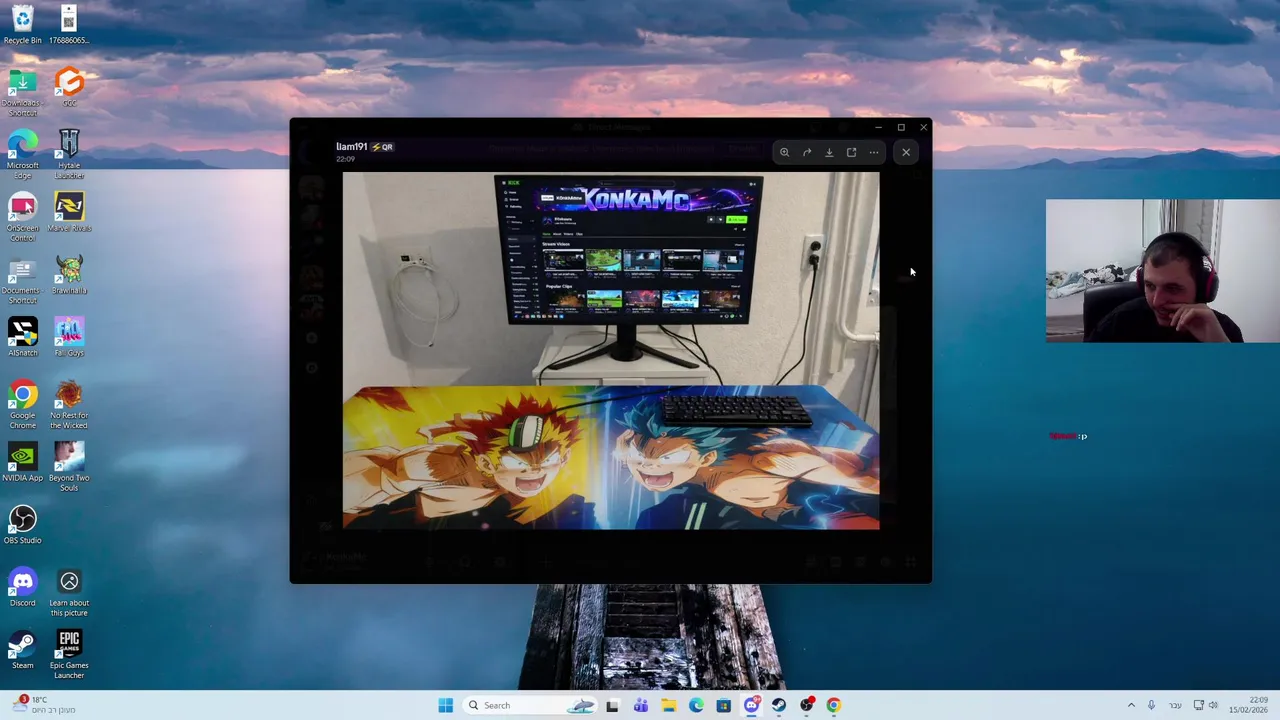Click the enlarged desk setup photo
Screen dimensions: 1280x720
(x=611, y=350)
